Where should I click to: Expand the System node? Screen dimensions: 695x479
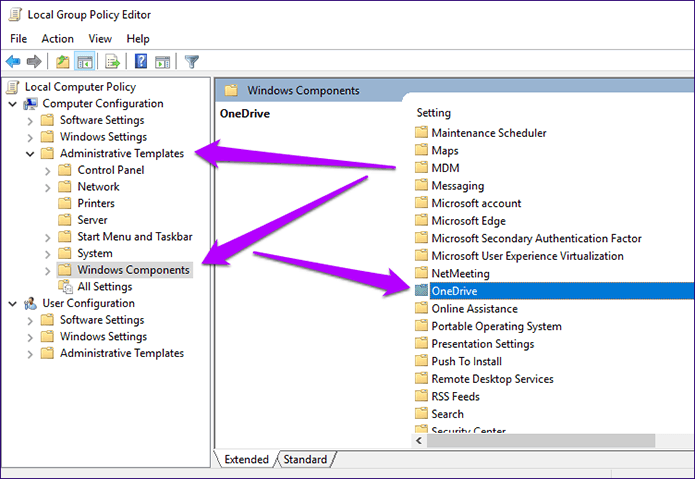click(47, 254)
